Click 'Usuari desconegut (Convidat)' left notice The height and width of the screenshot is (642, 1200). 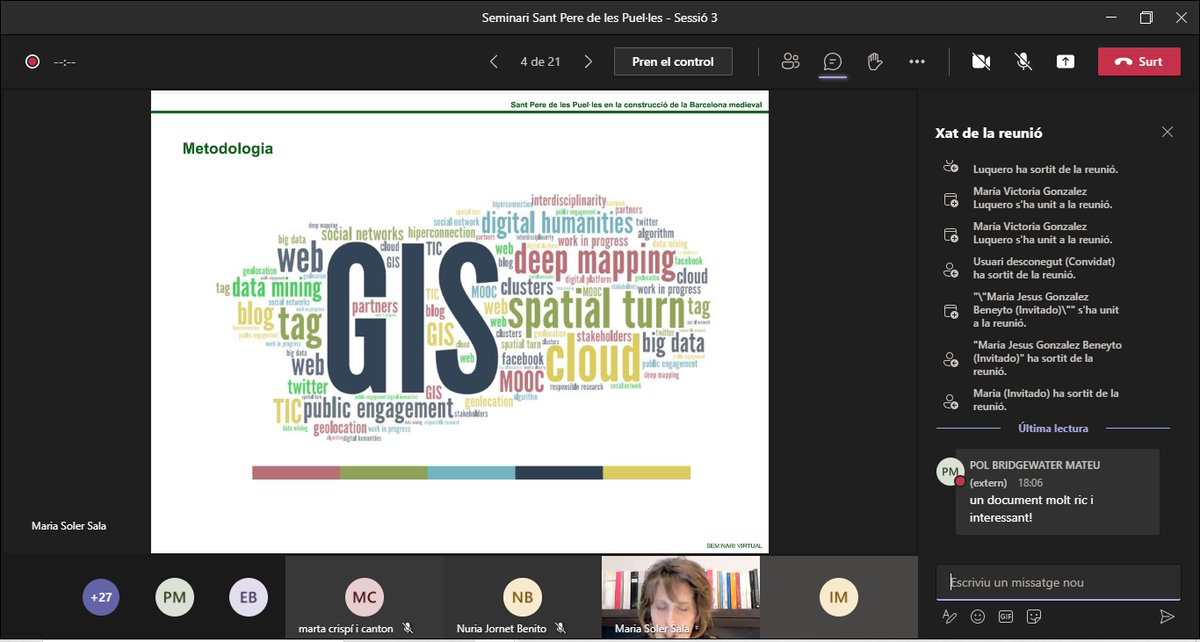1044,268
